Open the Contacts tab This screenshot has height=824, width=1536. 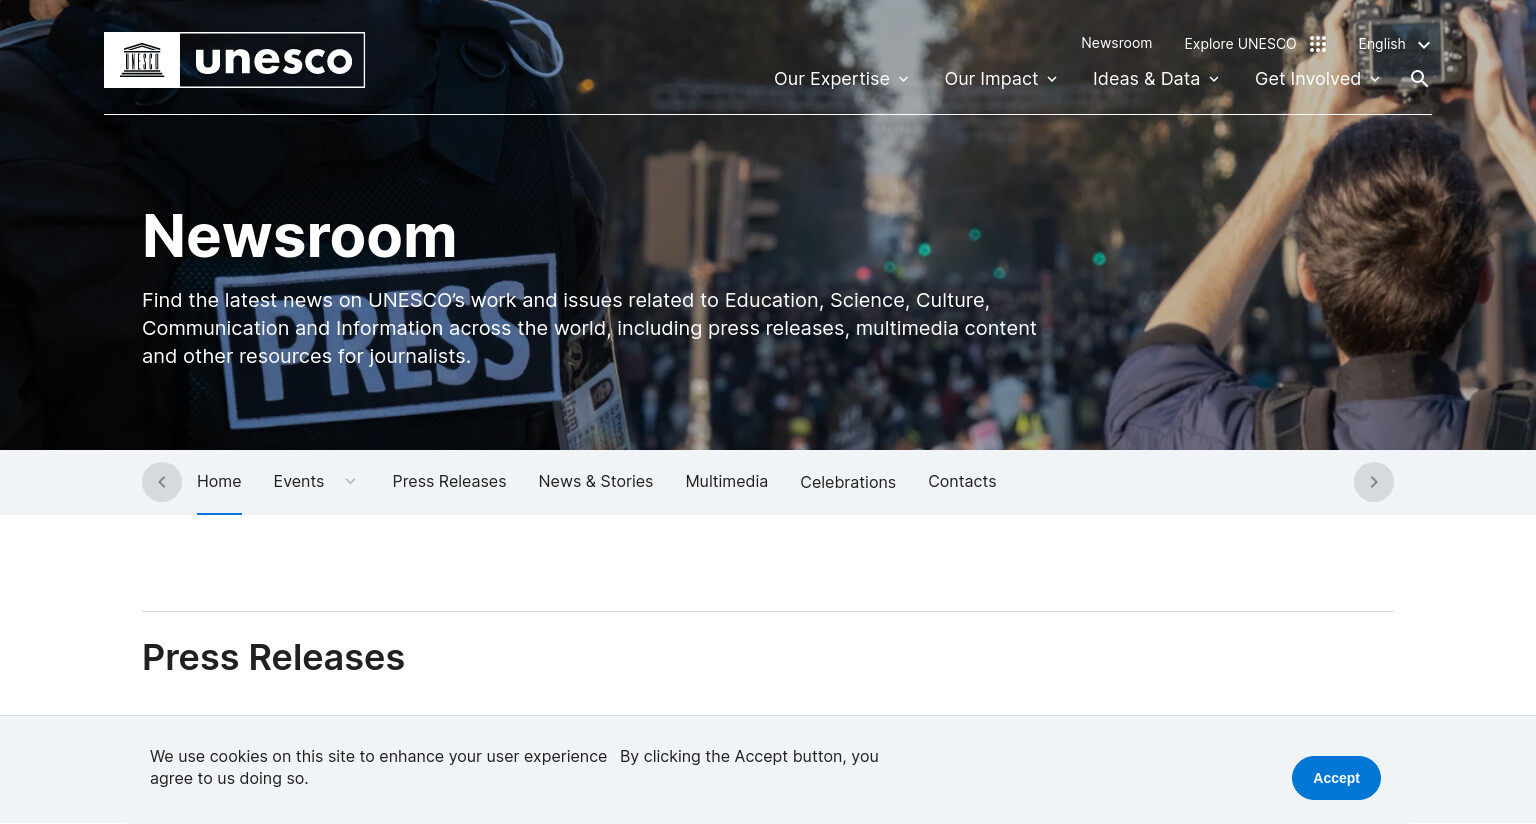(x=962, y=481)
